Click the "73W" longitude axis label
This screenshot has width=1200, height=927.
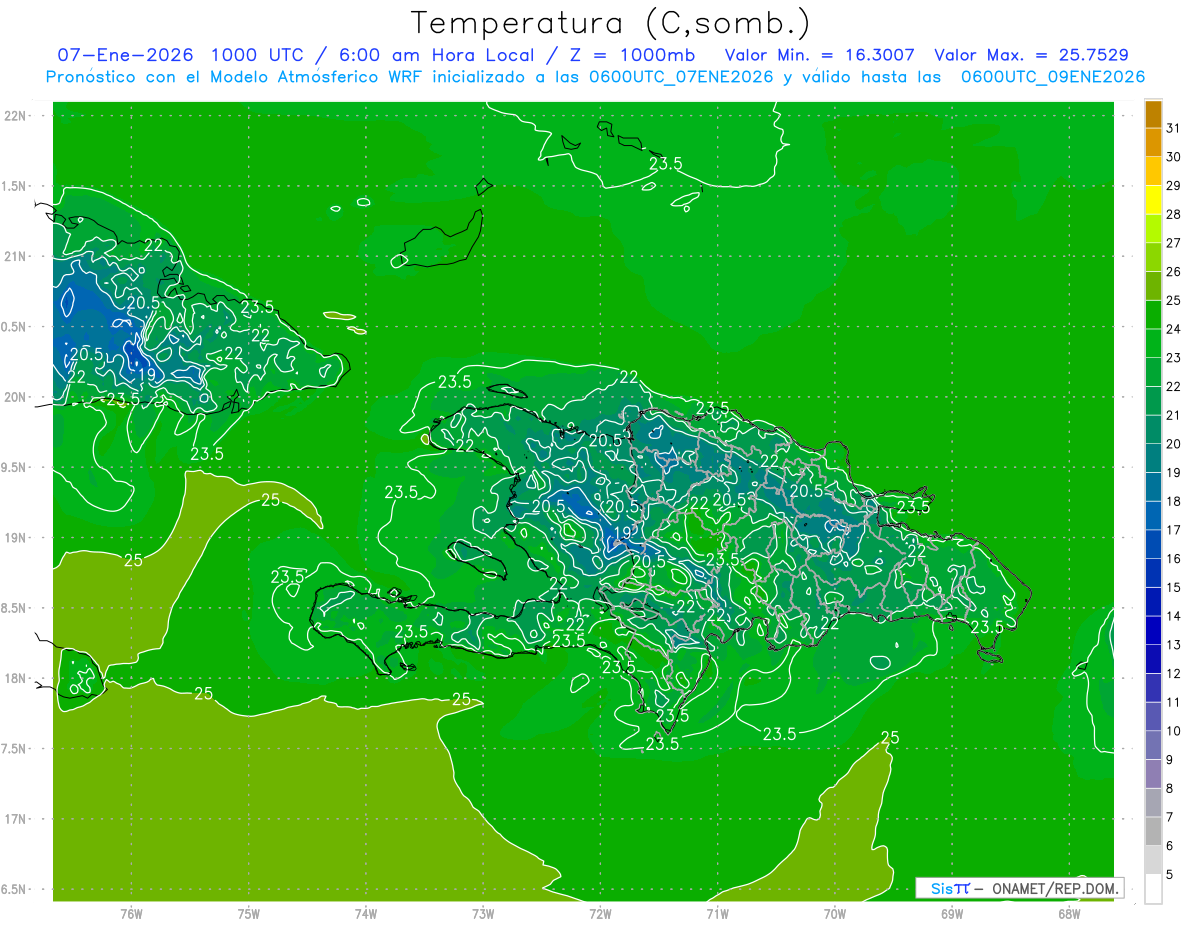click(x=483, y=914)
